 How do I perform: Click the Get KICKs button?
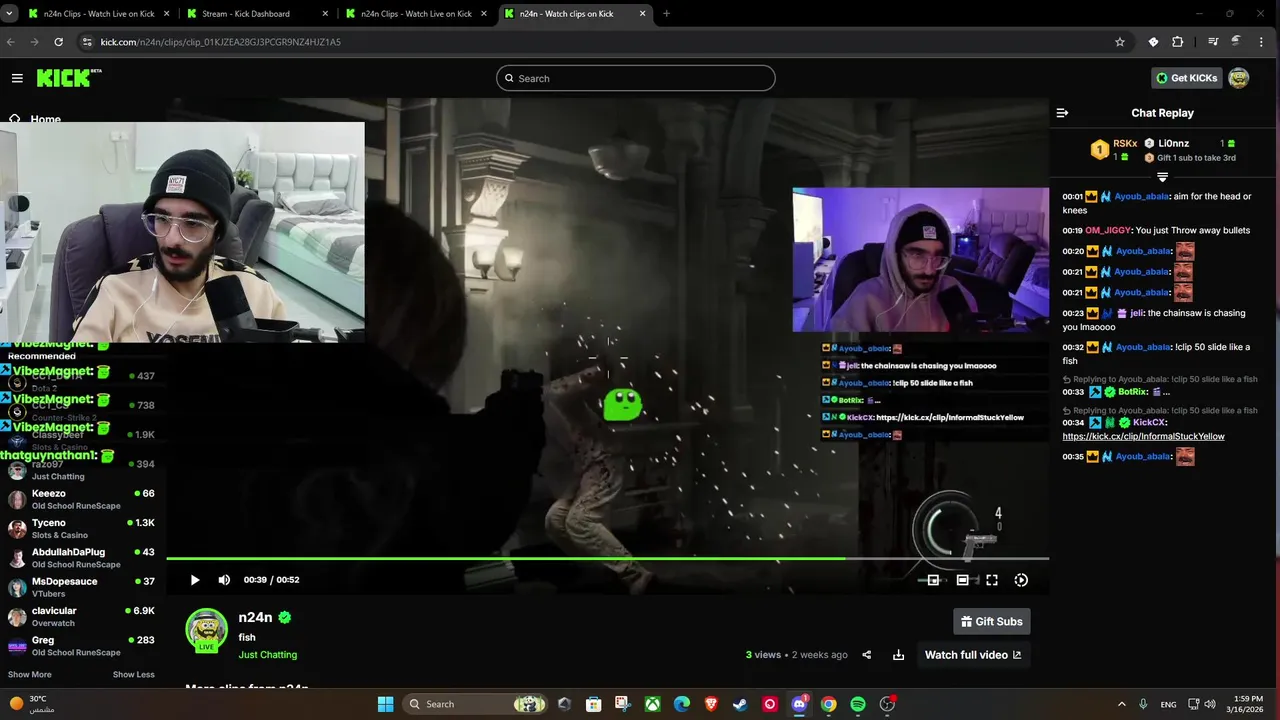pos(1187,78)
